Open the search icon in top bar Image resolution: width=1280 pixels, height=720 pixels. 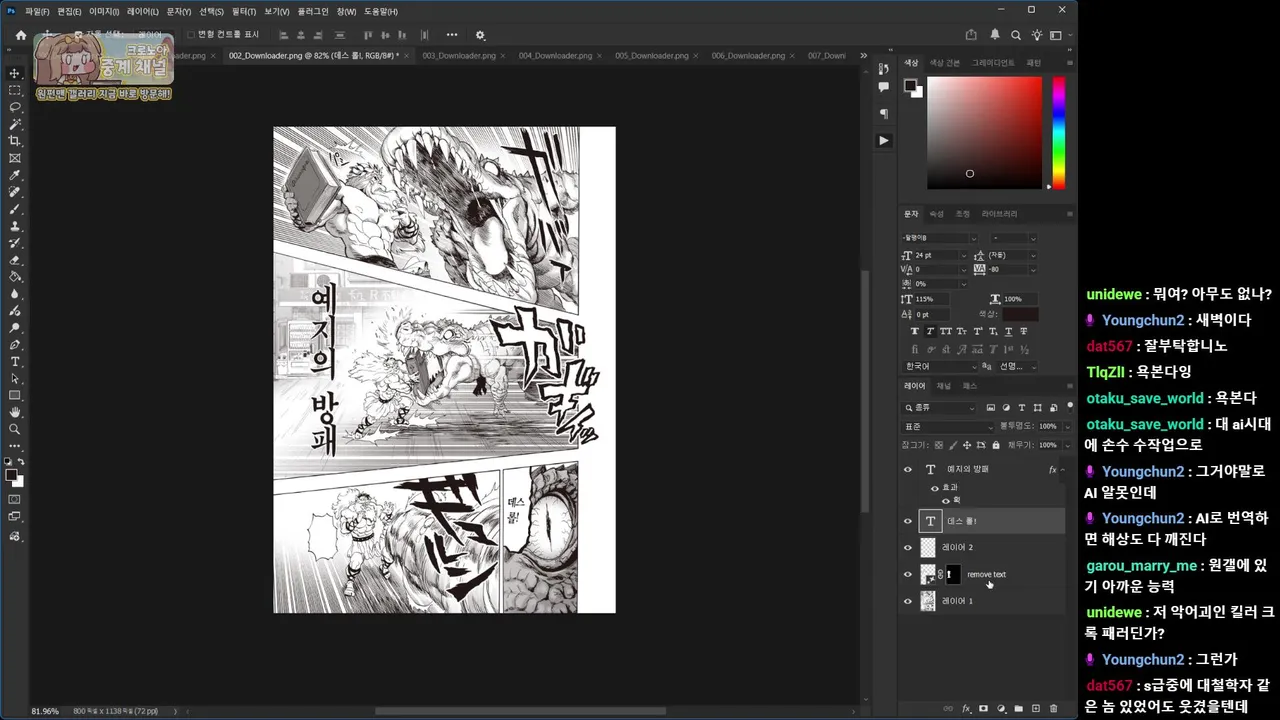tap(1016, 35)
